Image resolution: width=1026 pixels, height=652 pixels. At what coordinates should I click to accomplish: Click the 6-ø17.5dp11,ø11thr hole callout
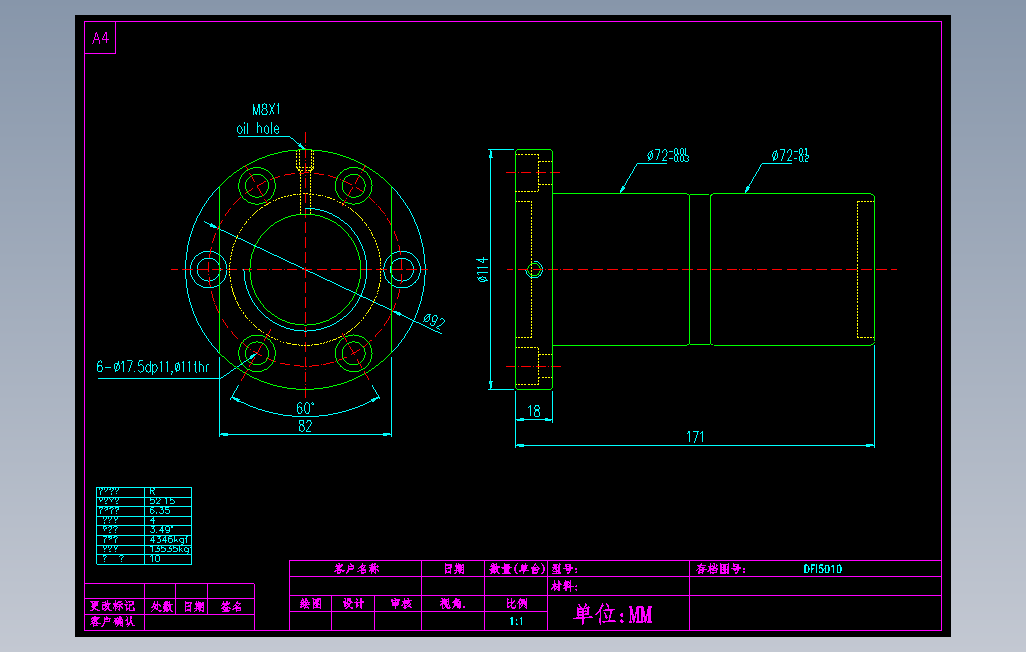pyautogui.click(x=152, y=367)
